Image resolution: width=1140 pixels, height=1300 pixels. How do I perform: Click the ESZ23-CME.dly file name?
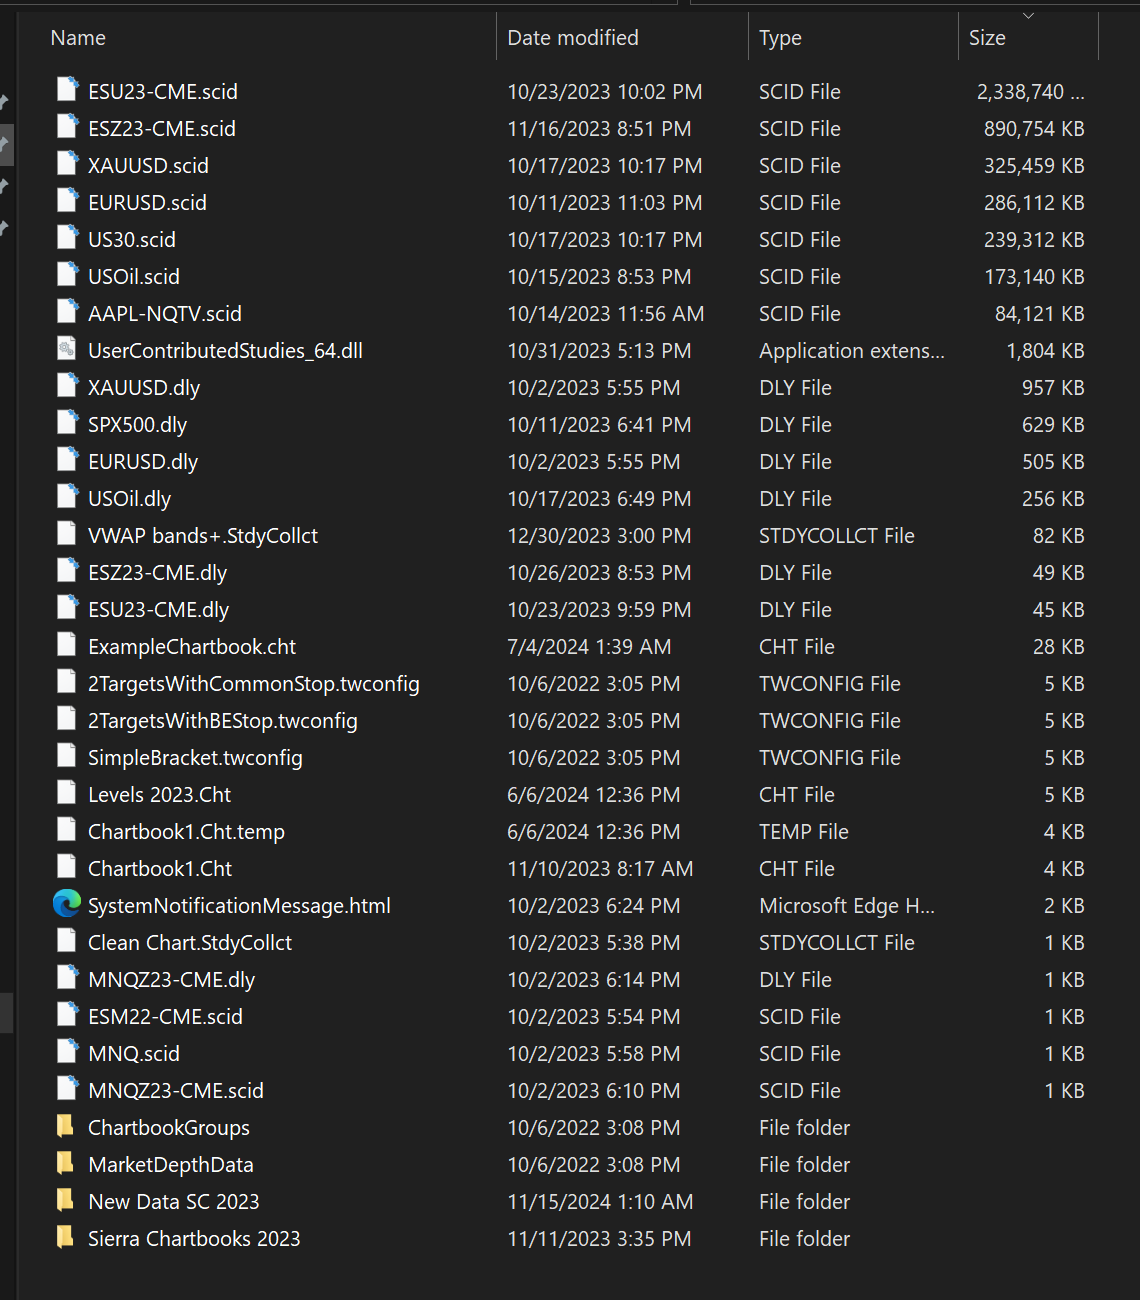pyautogui.click(x=158, y=573)
